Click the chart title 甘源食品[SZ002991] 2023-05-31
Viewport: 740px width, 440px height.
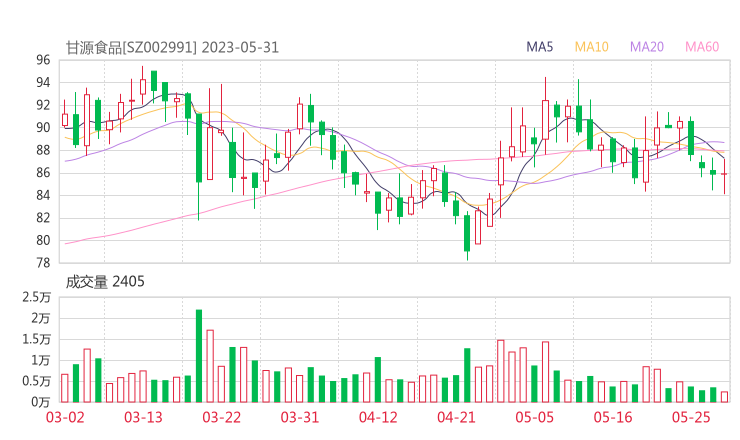[172, 47]
